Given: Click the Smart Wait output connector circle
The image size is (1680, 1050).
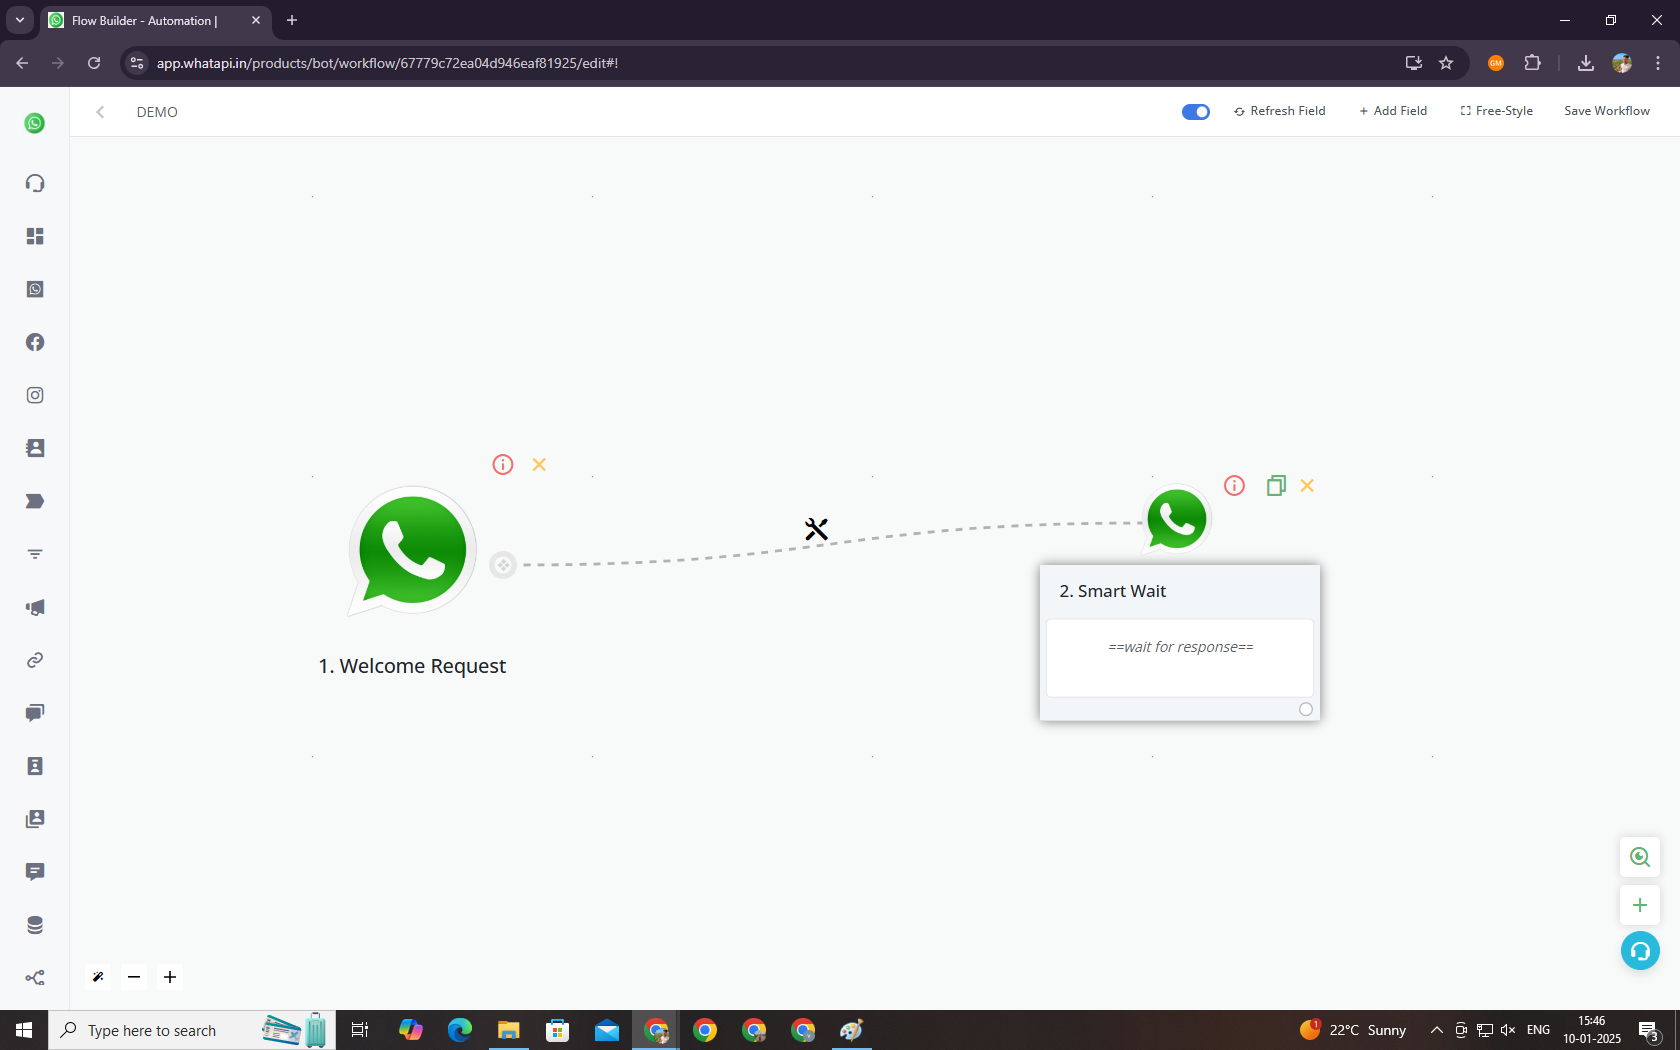Looking at the screenshot, I should [x=1306, y=709].
